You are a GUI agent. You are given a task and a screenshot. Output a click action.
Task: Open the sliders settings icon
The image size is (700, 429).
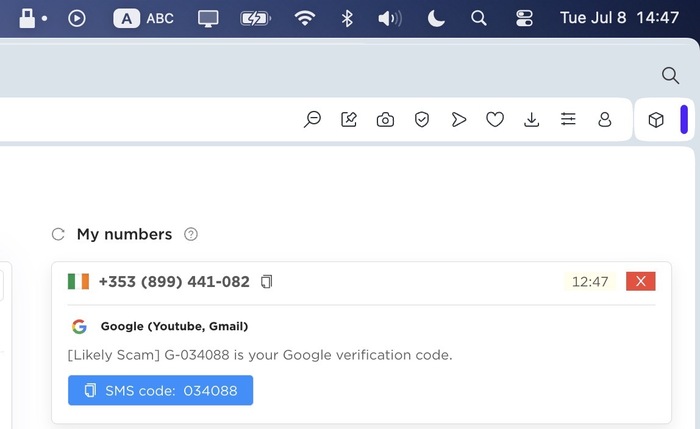point(568,120)
